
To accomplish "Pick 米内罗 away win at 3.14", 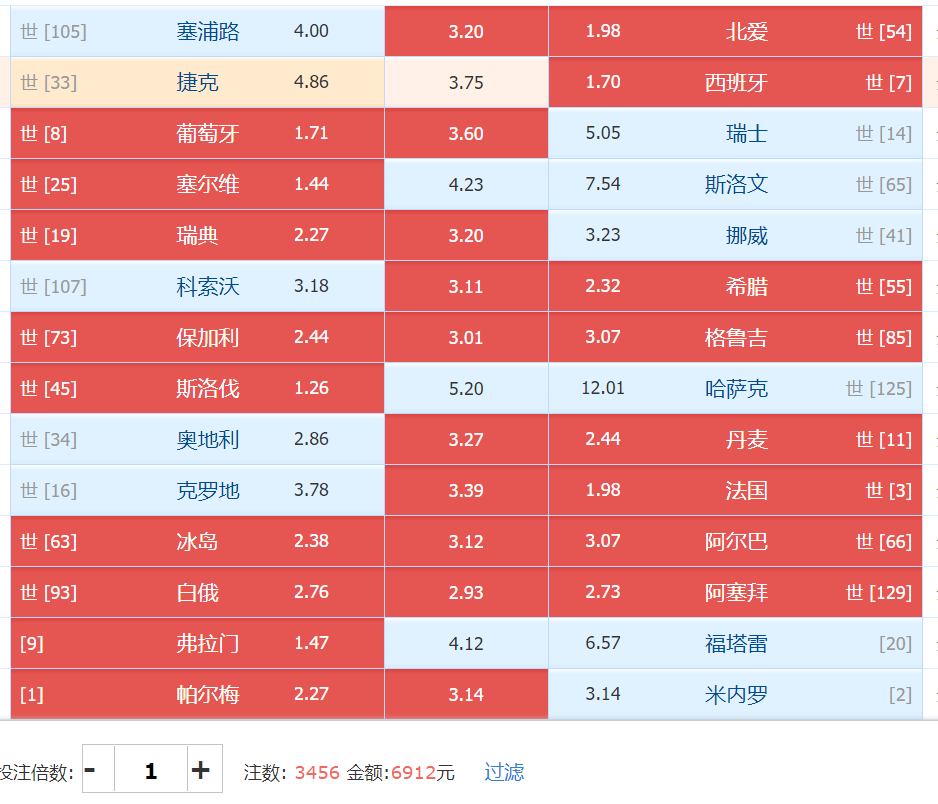I will point(735,695).
